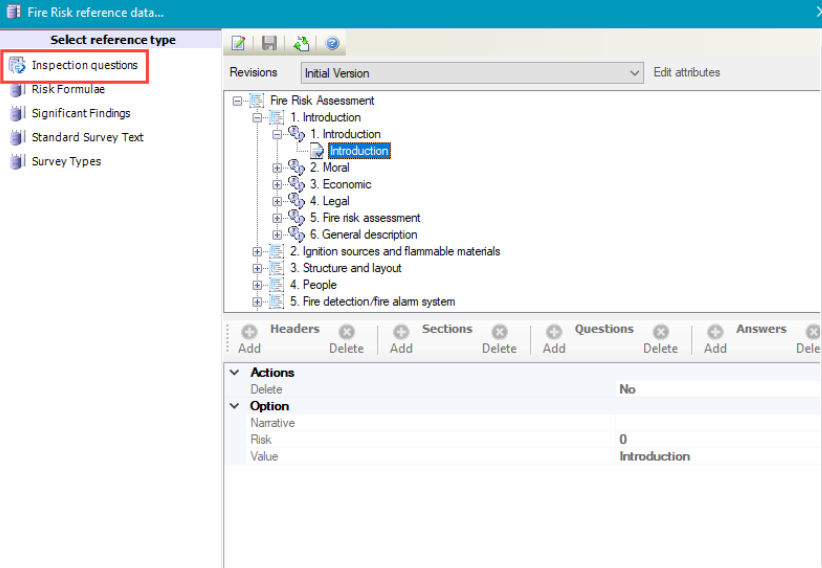The width and height of the screenshot is (822, 568).
Task: Click Add under Answers group
Action: click(x=715, y=339)
